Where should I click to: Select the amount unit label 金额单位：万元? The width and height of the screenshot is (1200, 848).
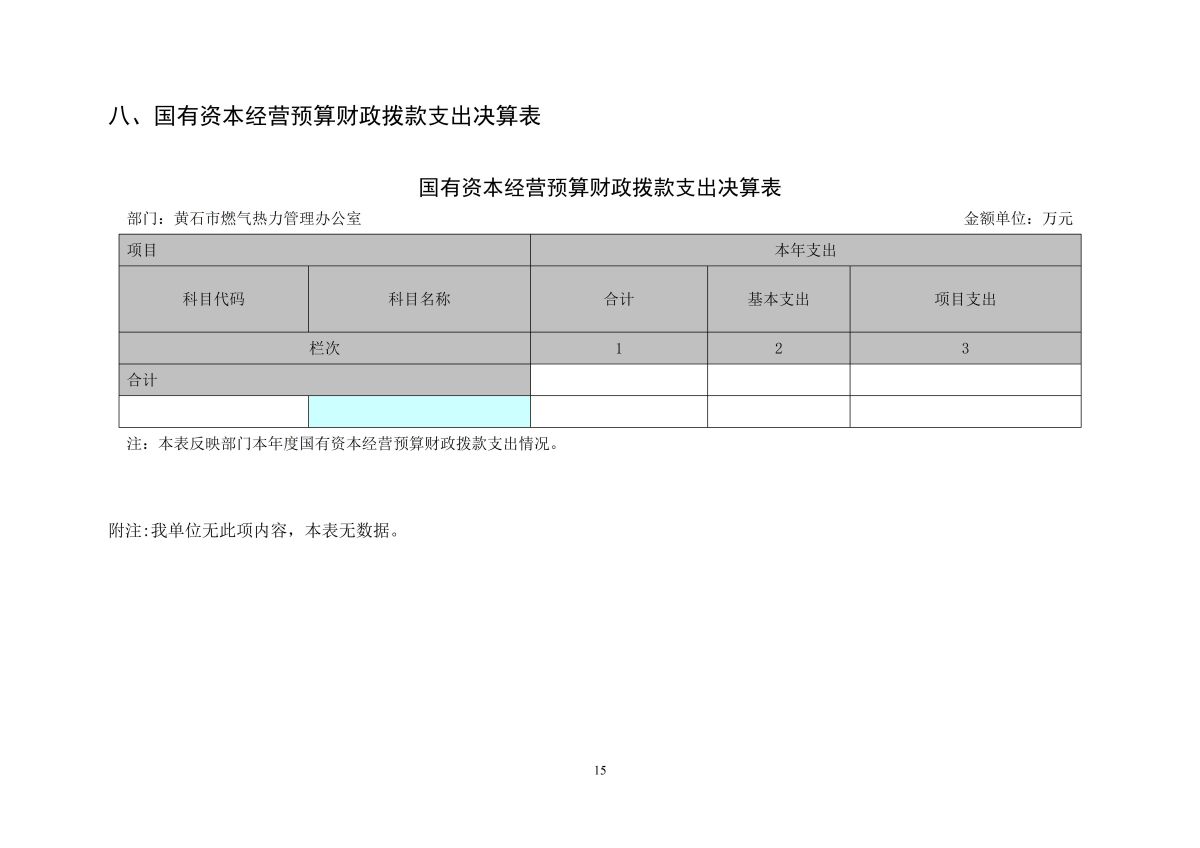[1018, 219]
